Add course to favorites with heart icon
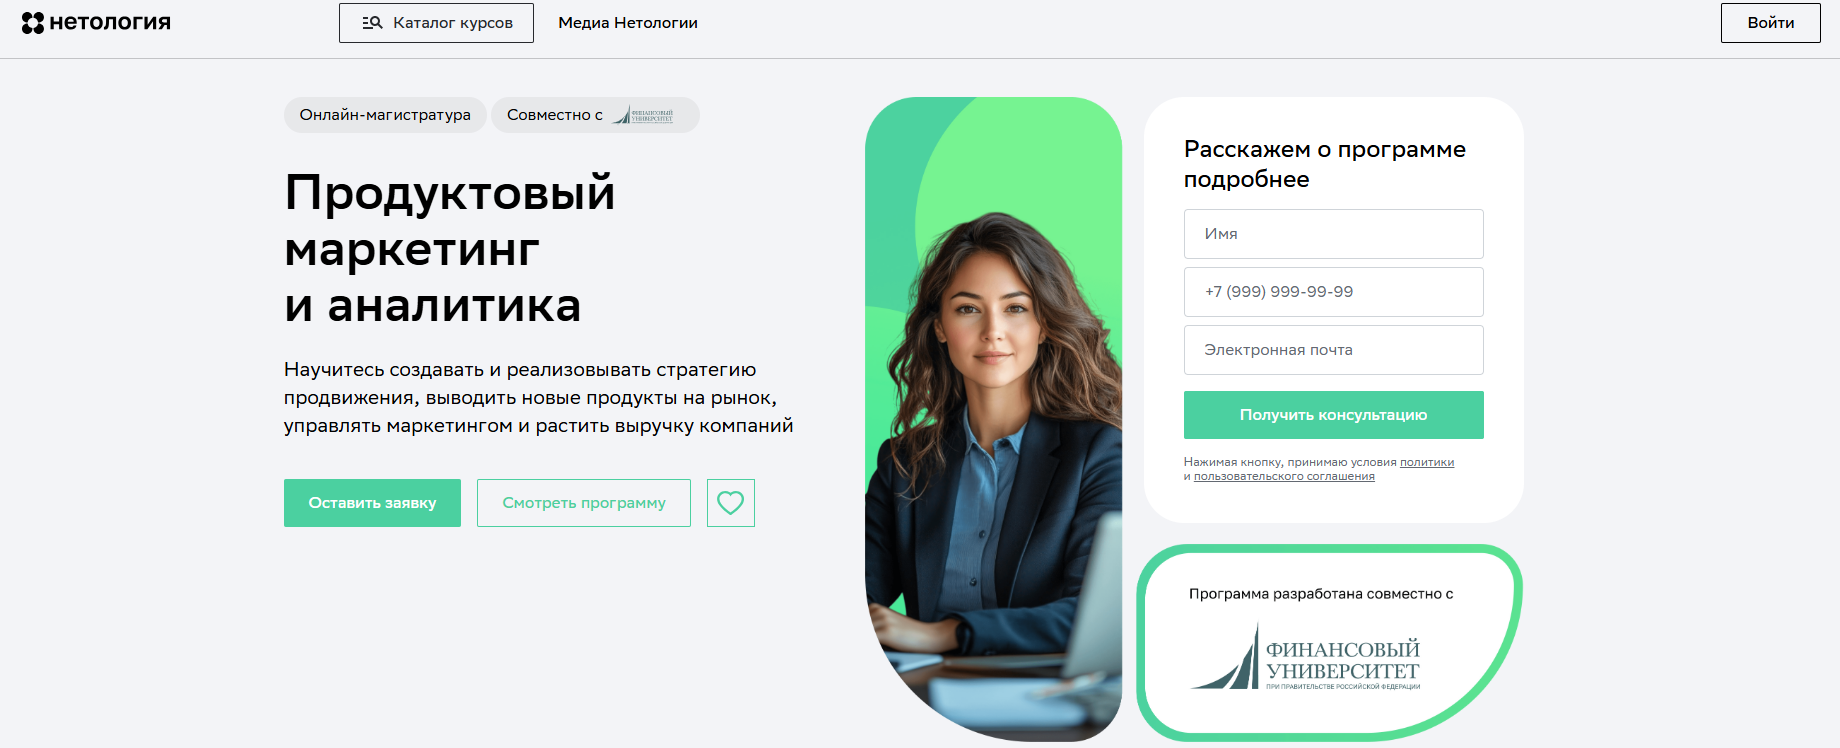1840x748 pixels. pos(731,503)
